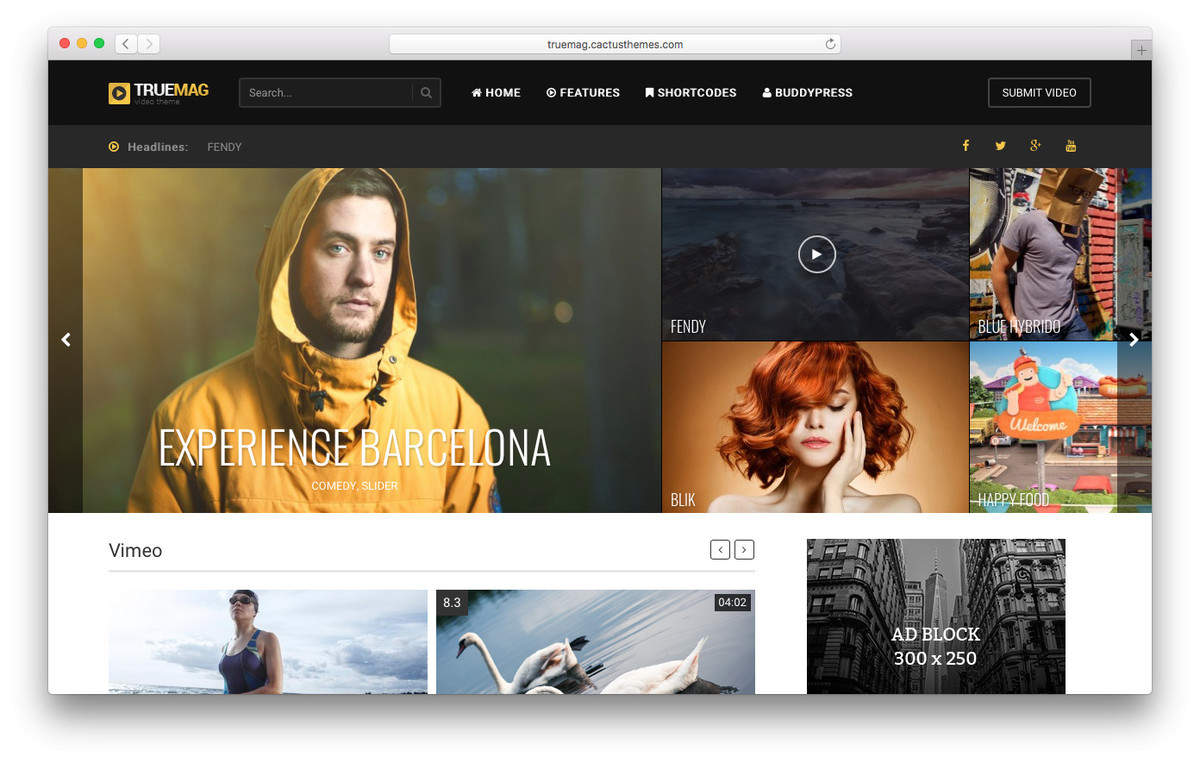Reload the page in address bar
The height and width of the screenshot is (763, 1200).
[x=830, y=44]
